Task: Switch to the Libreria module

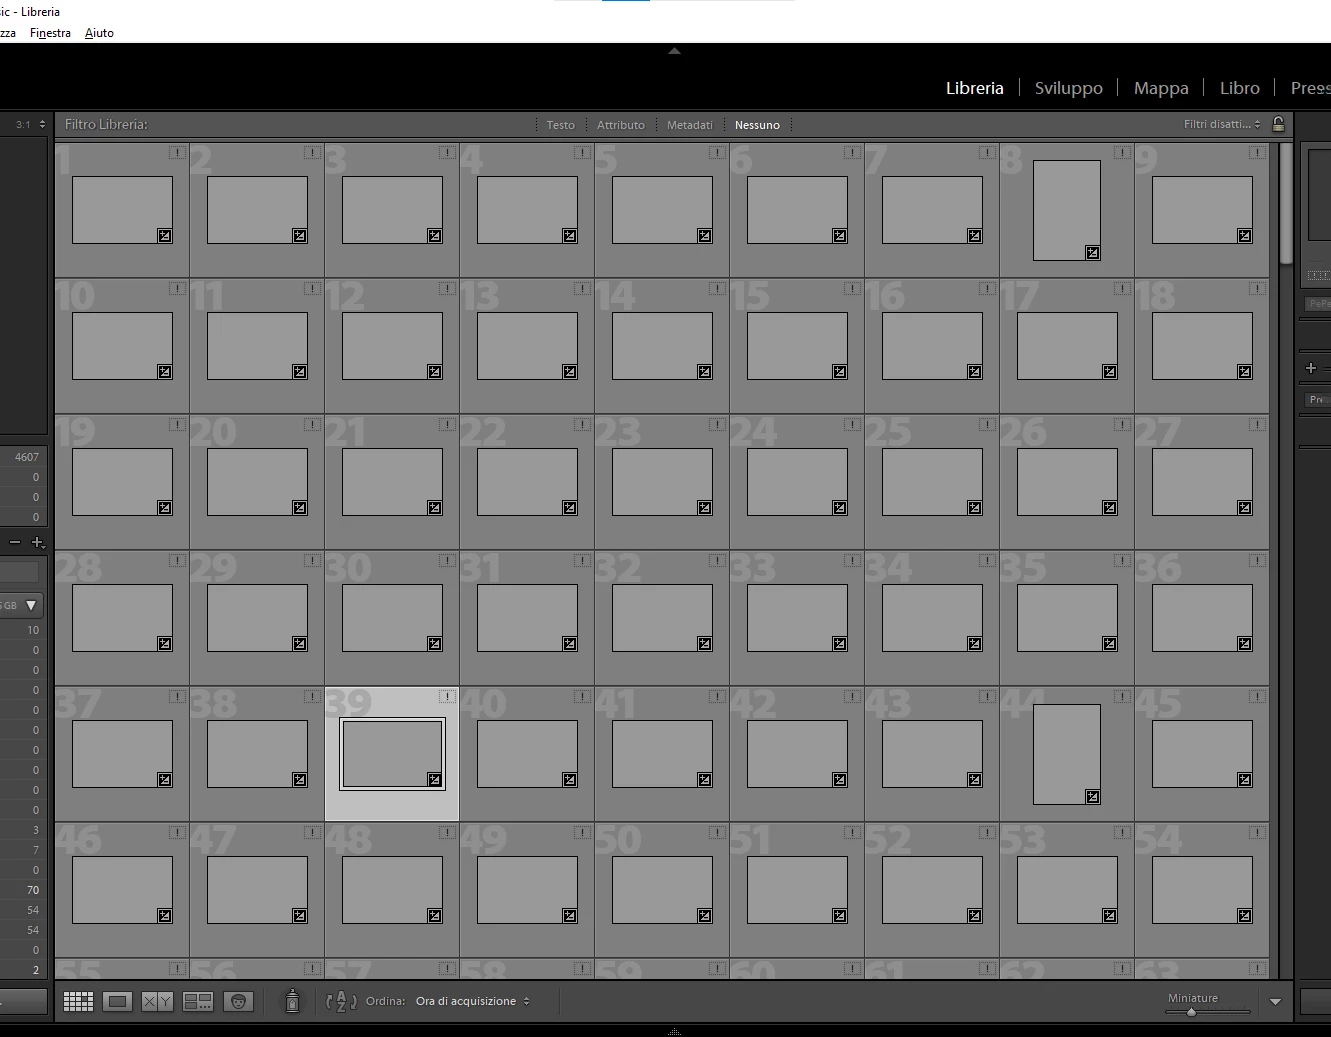Action: click(x=974, y=88)
